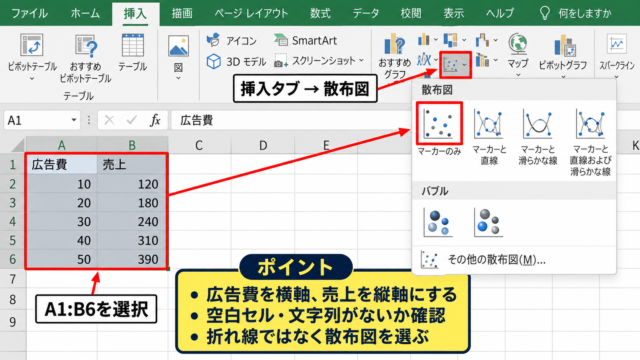The width and height of the screenshot is (640, 360).
Task: Switch to the 表示 tab
Action: (x=454, y=13)
